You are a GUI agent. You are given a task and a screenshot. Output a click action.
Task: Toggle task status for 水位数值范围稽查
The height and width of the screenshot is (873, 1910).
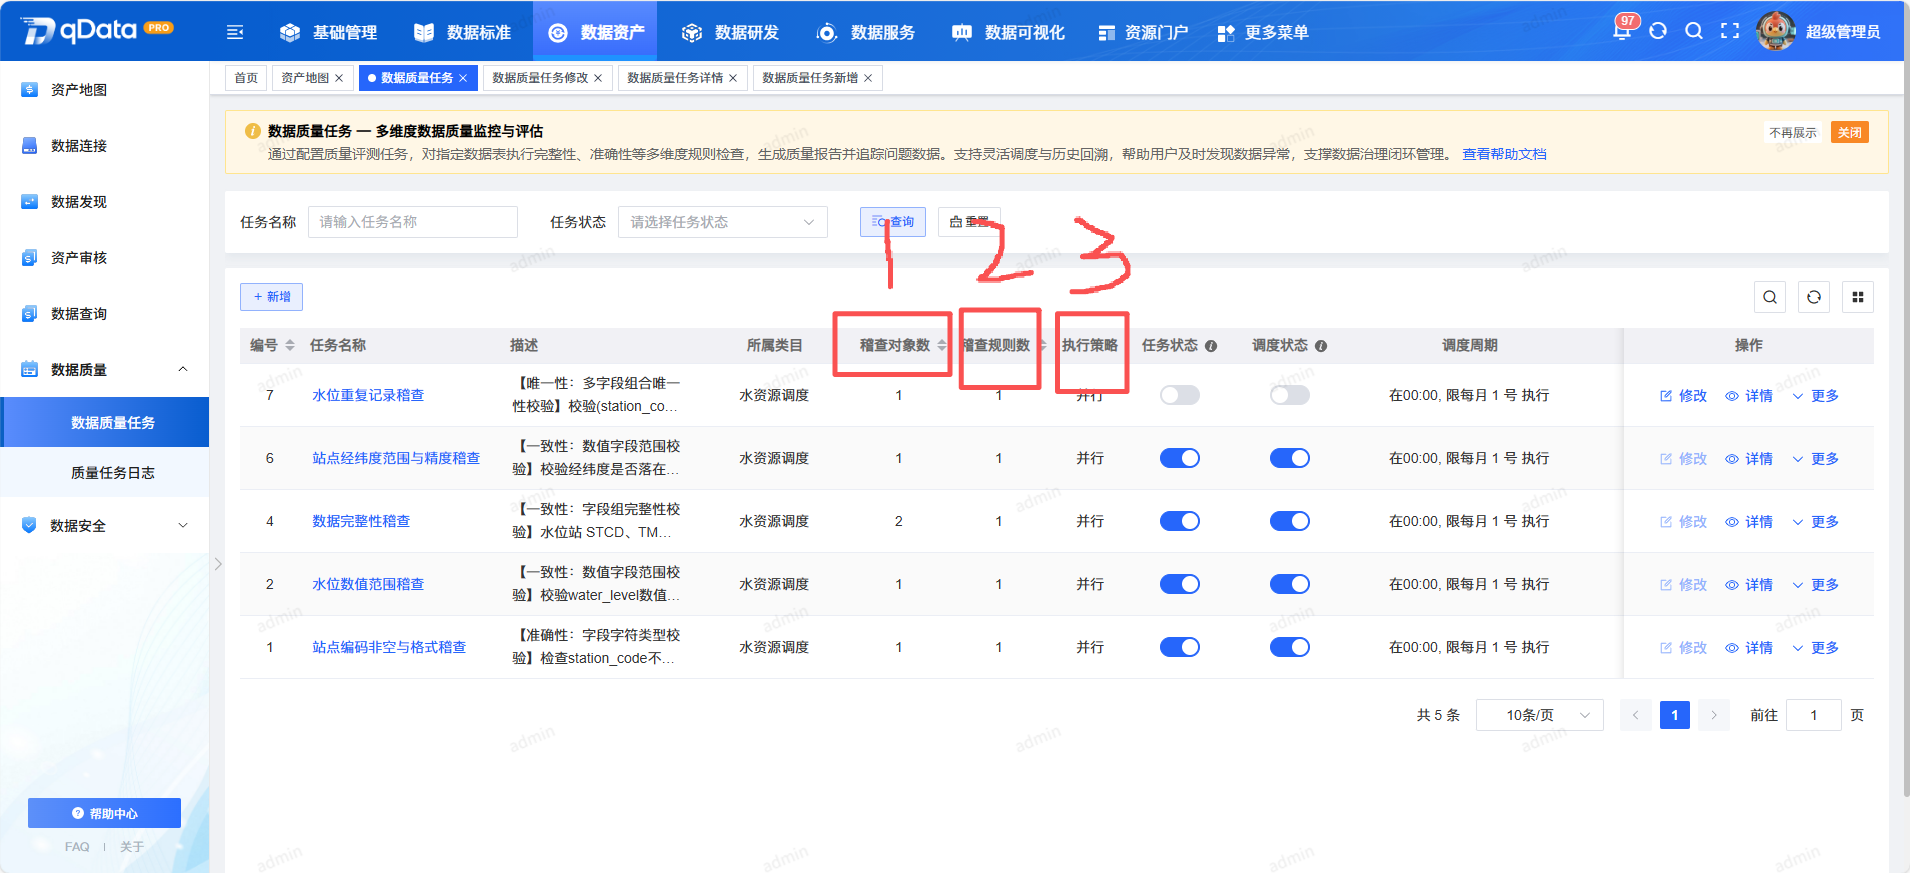[x=1180, y=584]
